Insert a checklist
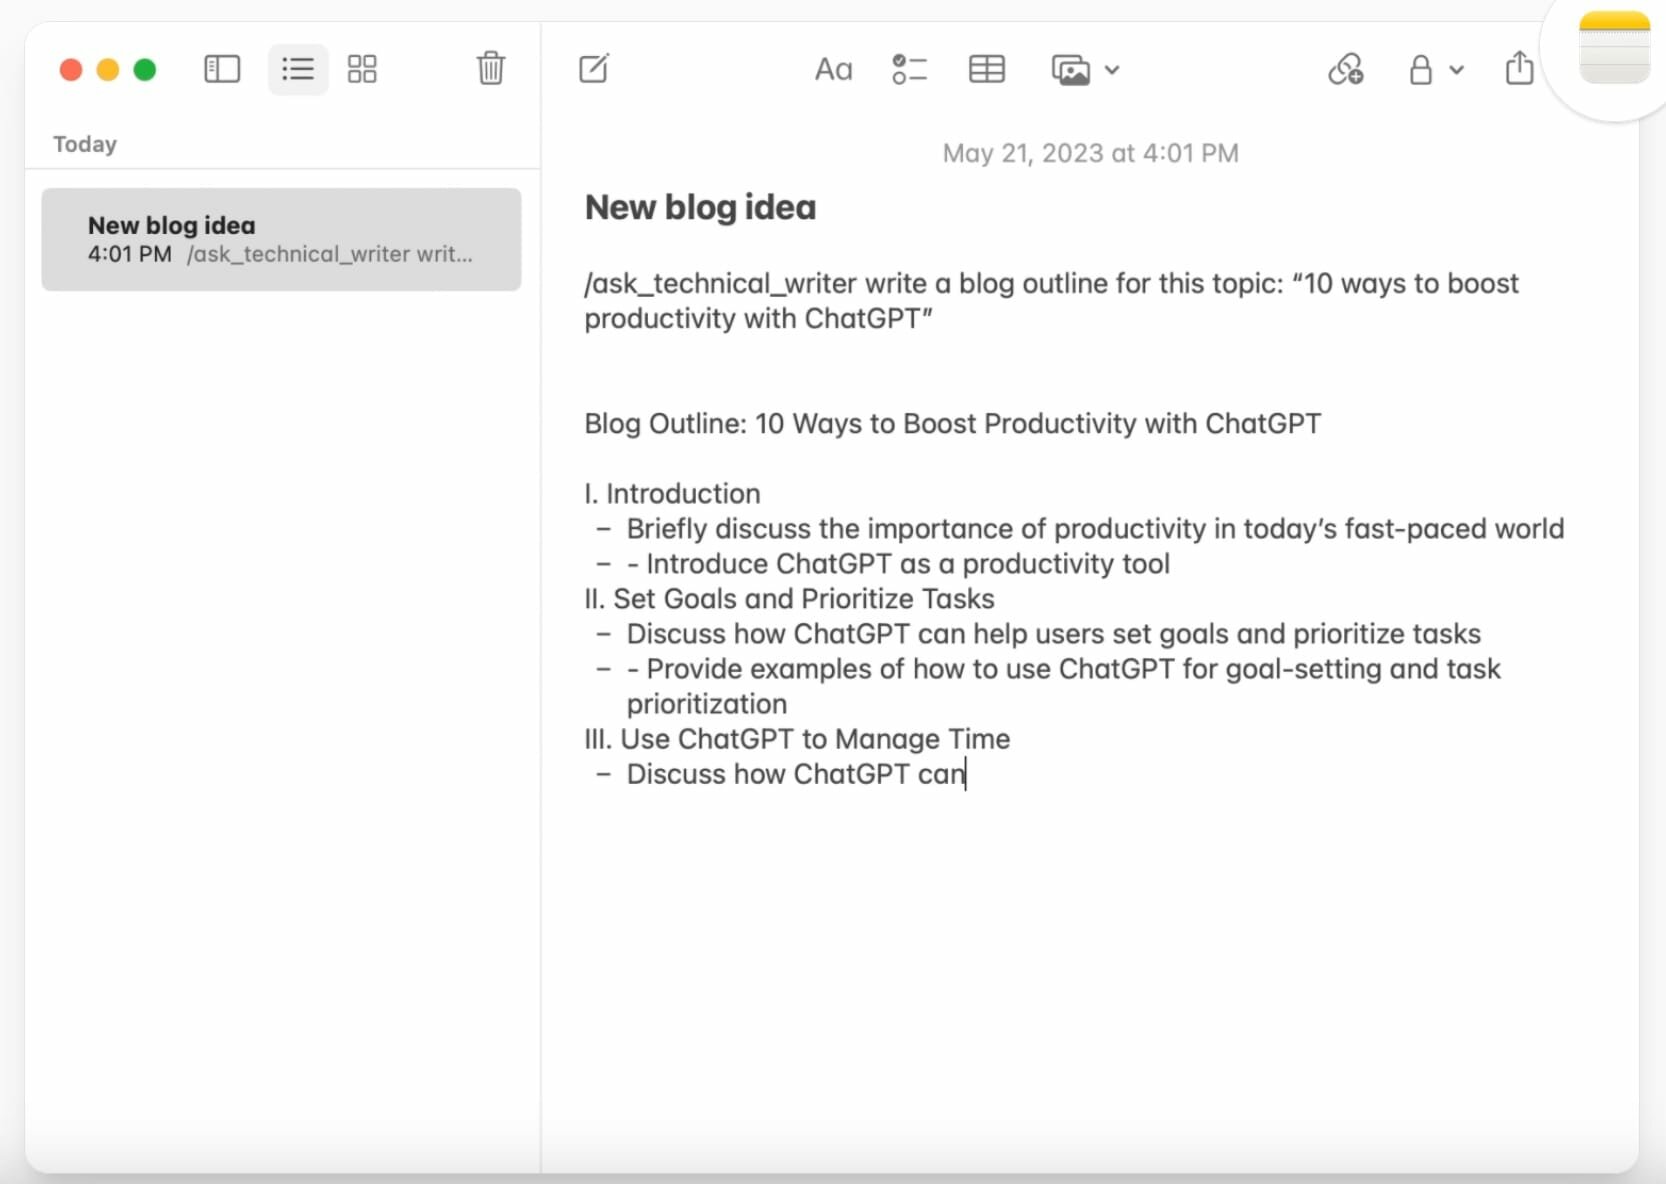 point(909,69)
